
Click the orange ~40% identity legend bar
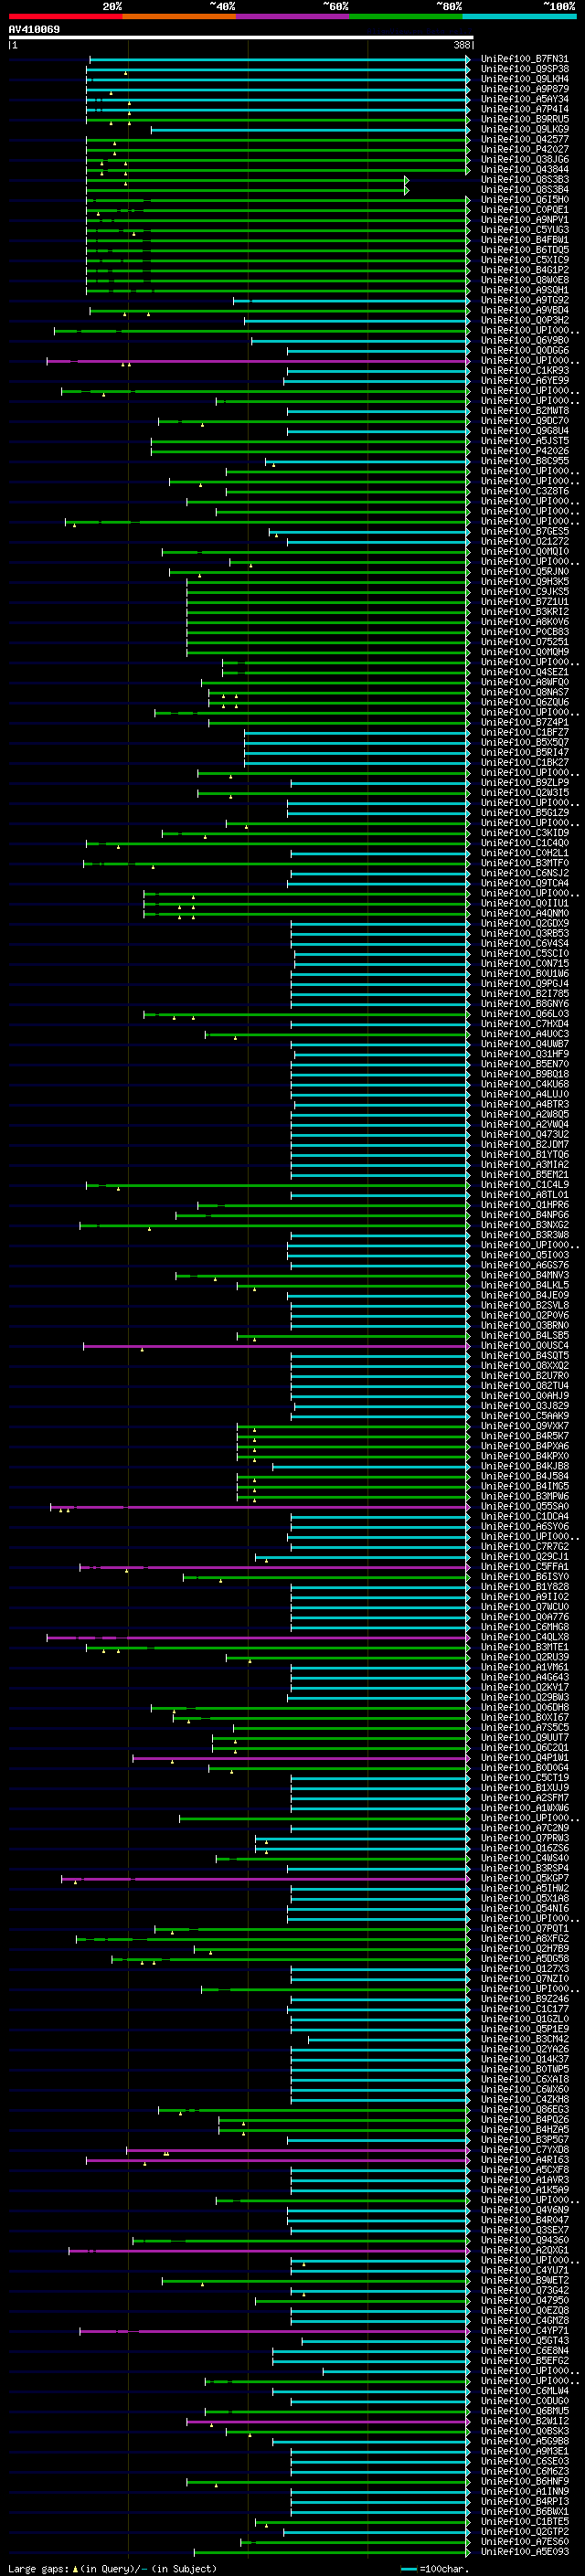pos(179,16)
